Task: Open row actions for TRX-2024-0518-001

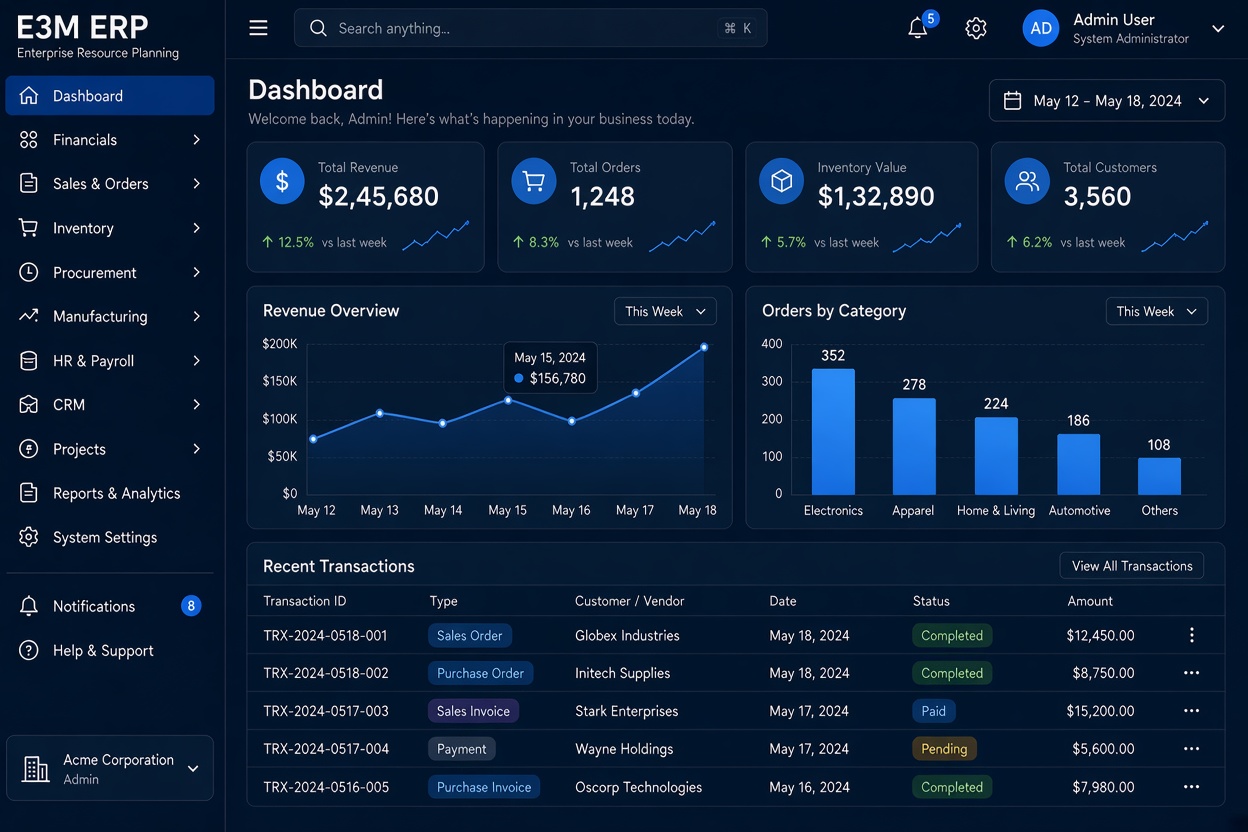Action: pyautogui.click(x=1191, y=635)
